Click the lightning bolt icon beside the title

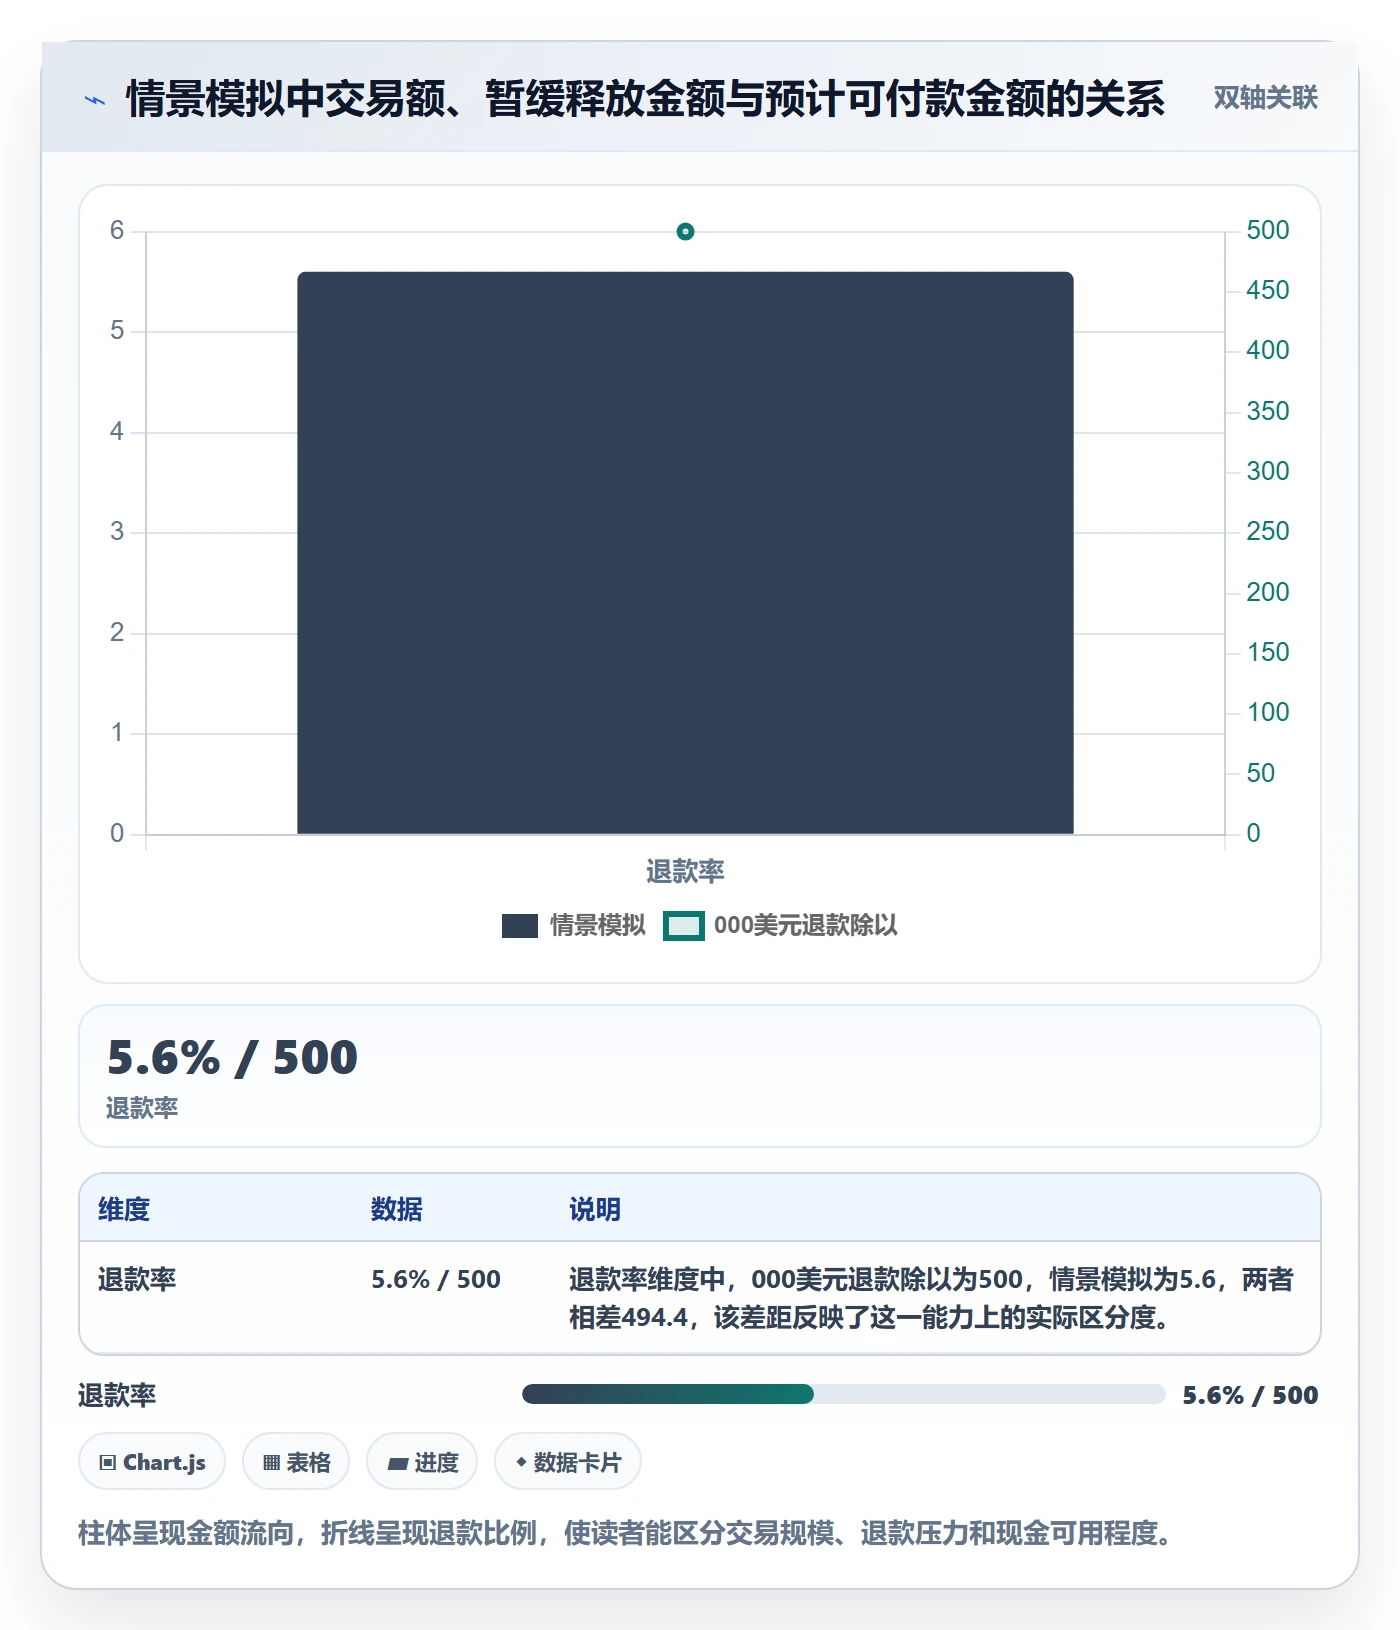[x=95, y=100]
